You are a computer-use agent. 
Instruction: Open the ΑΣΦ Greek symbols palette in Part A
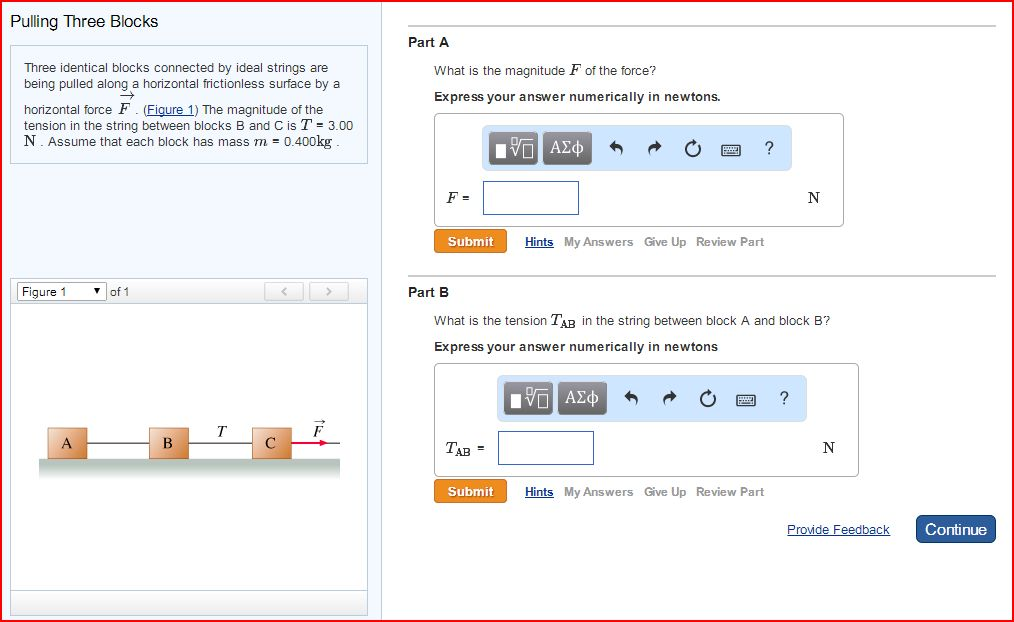click(566, 148)
